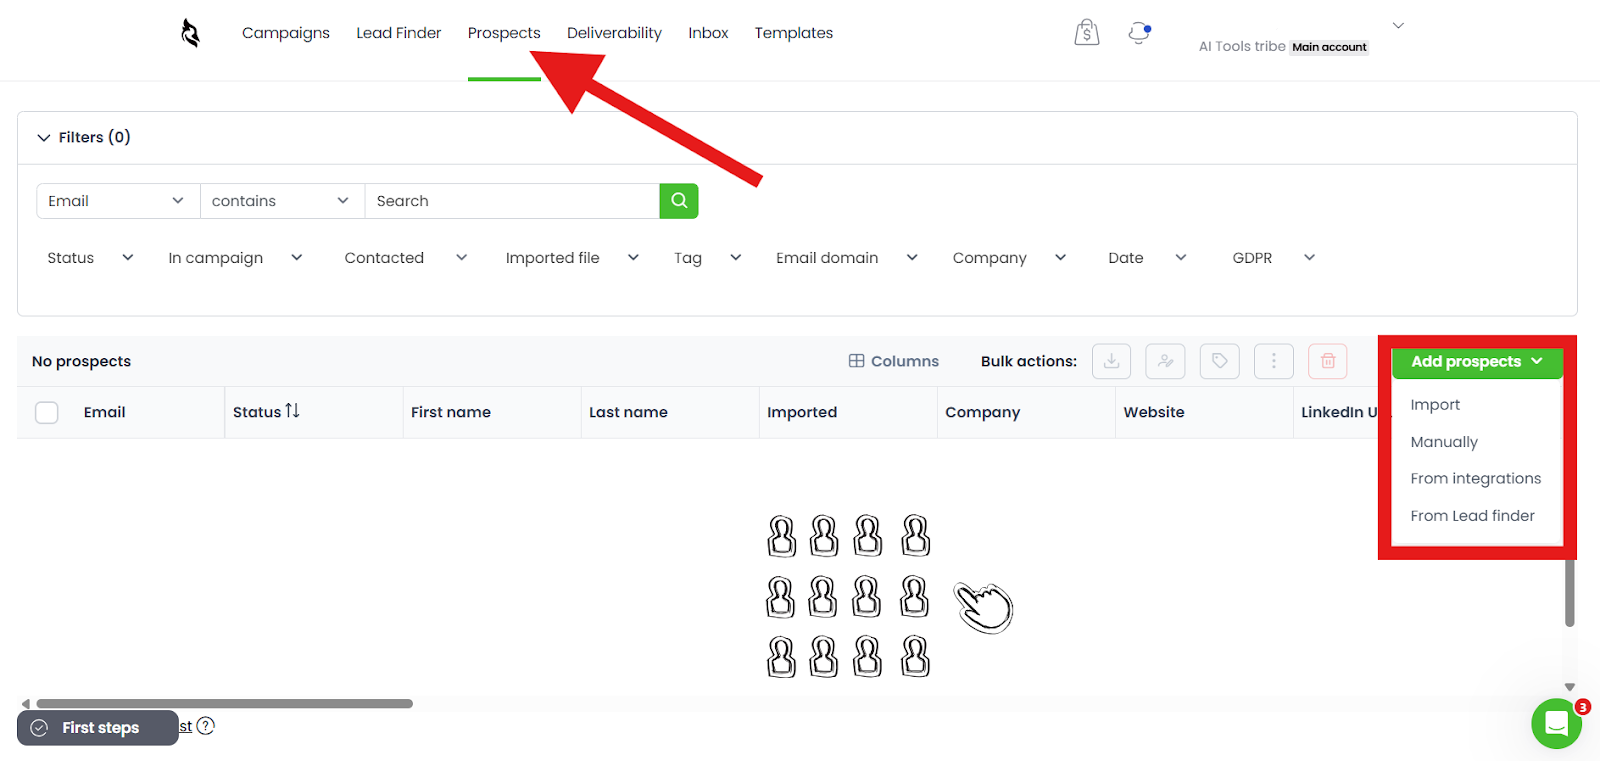Open the bulk more-actions three-dot icon
This screenshot has height=761, width=1600.
coord(1273,361)
